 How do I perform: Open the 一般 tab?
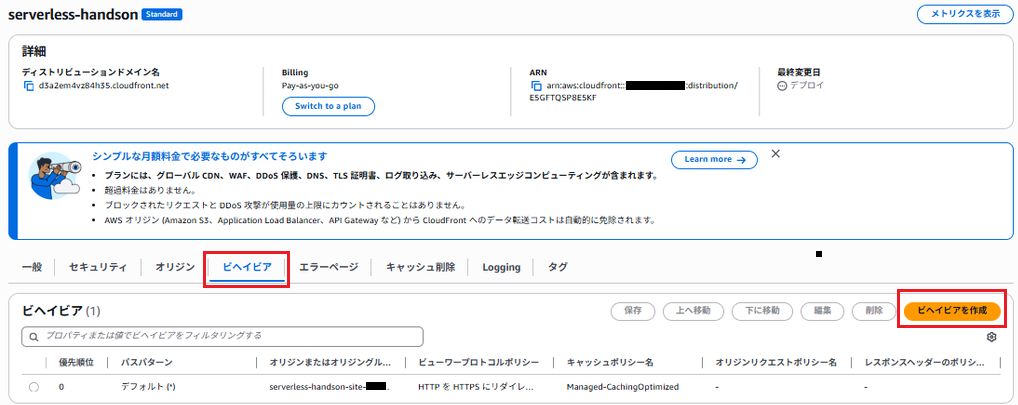click(x=32, y=267)
